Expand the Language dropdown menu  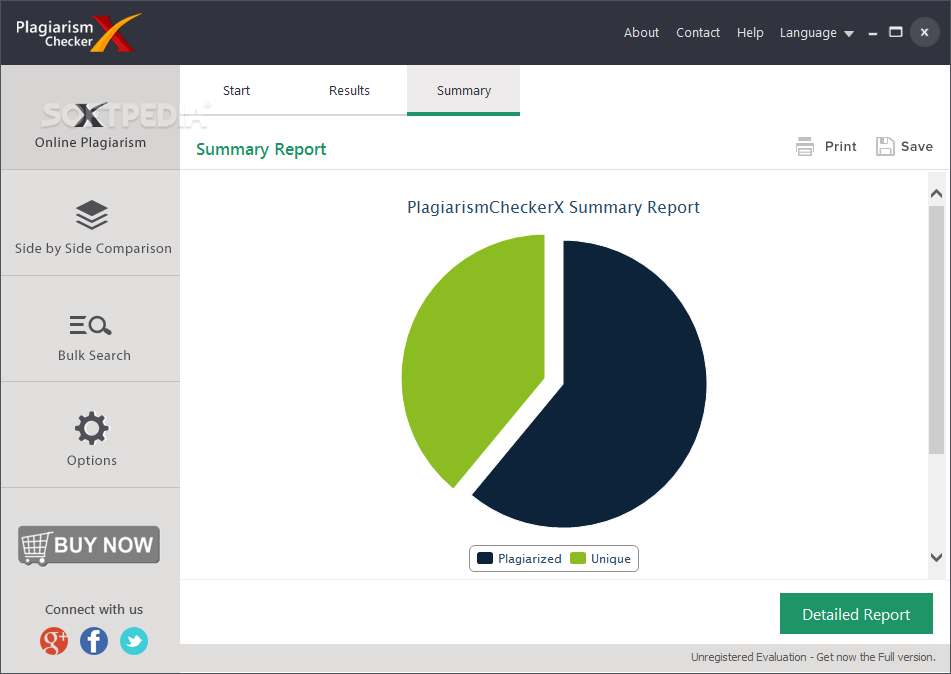coord(816,33)
